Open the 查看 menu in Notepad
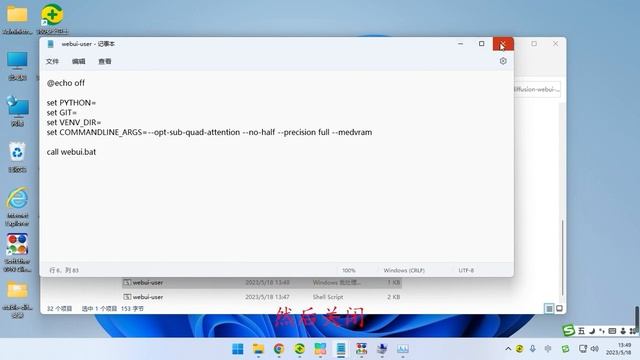This screenshot has height=360, width=640. click(x=104, y=61)
